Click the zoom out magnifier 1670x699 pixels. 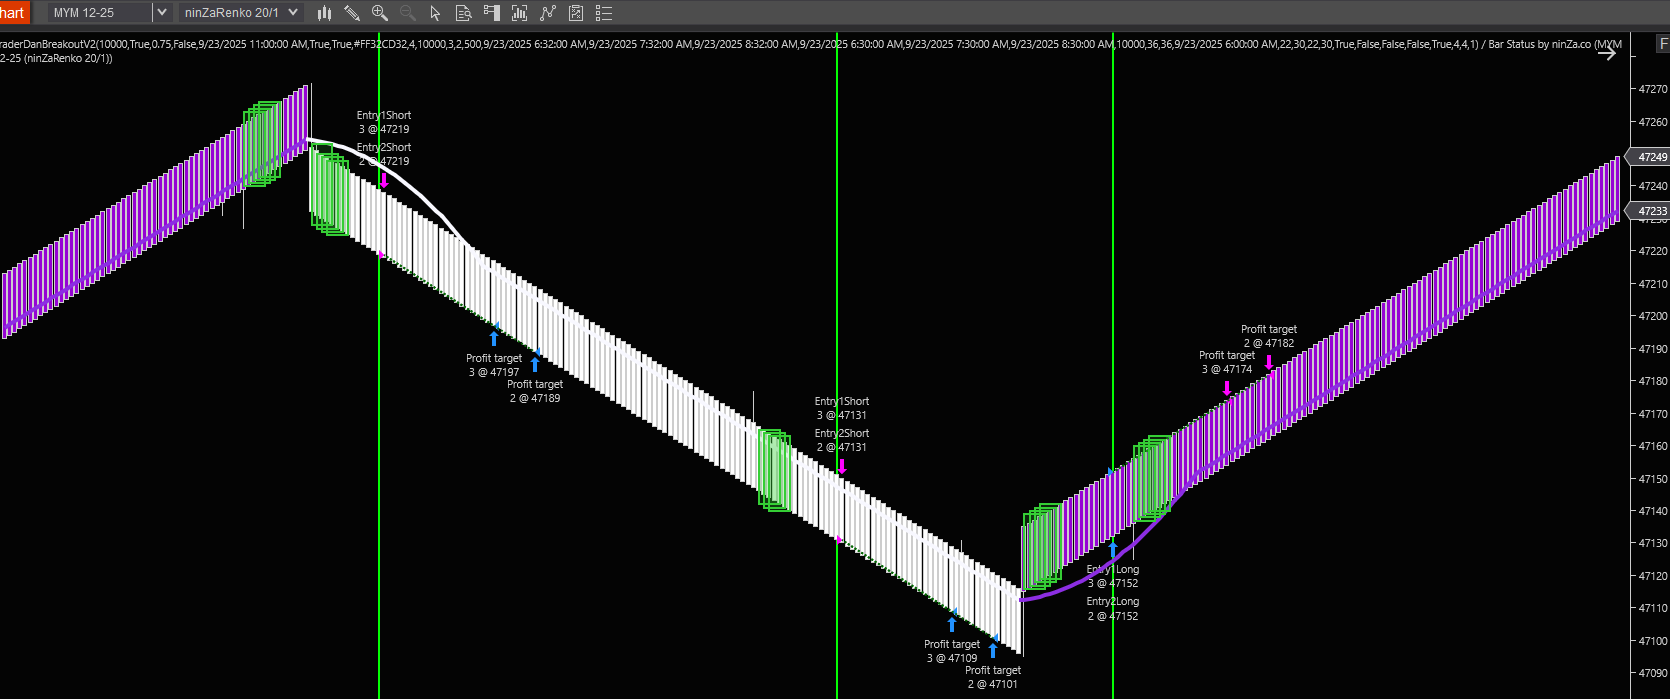click(x=408, y=13)
